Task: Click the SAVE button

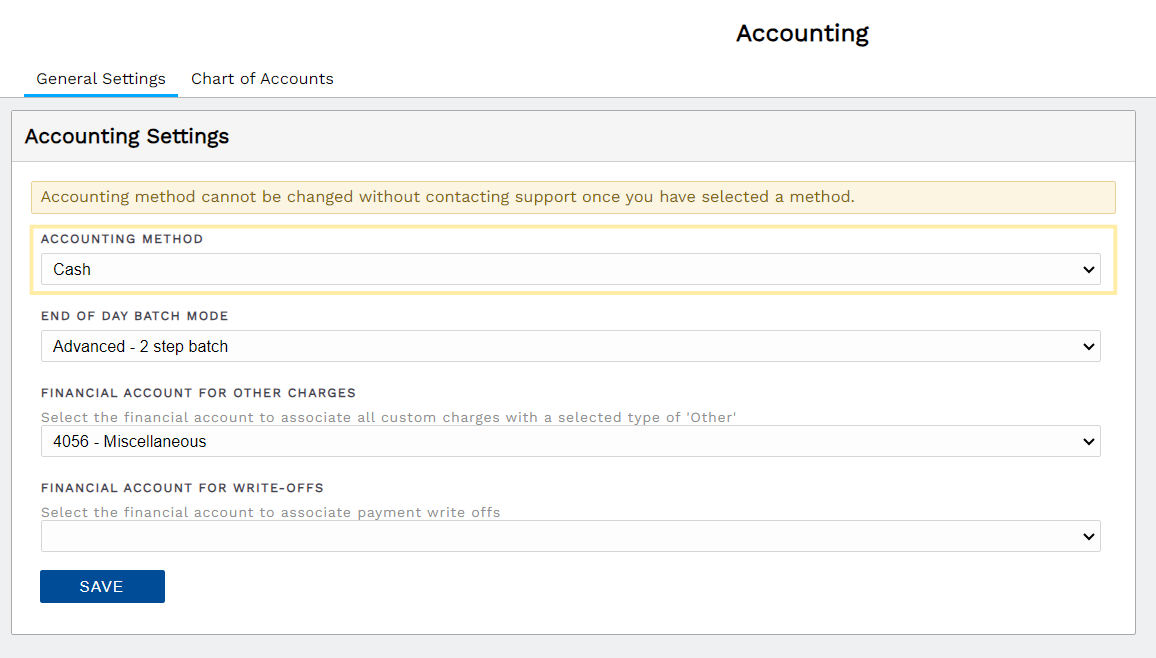Action: (102, 586)
